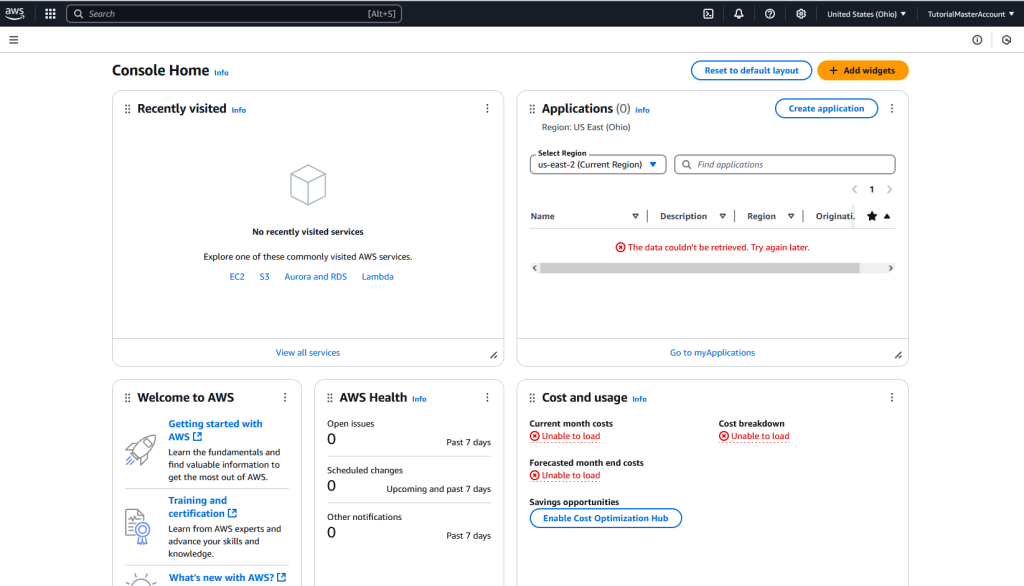Image resolution: width=1024 pixels, height=586 pixels.
Task: Open the Lambda service link
Action: coord(377,276)
